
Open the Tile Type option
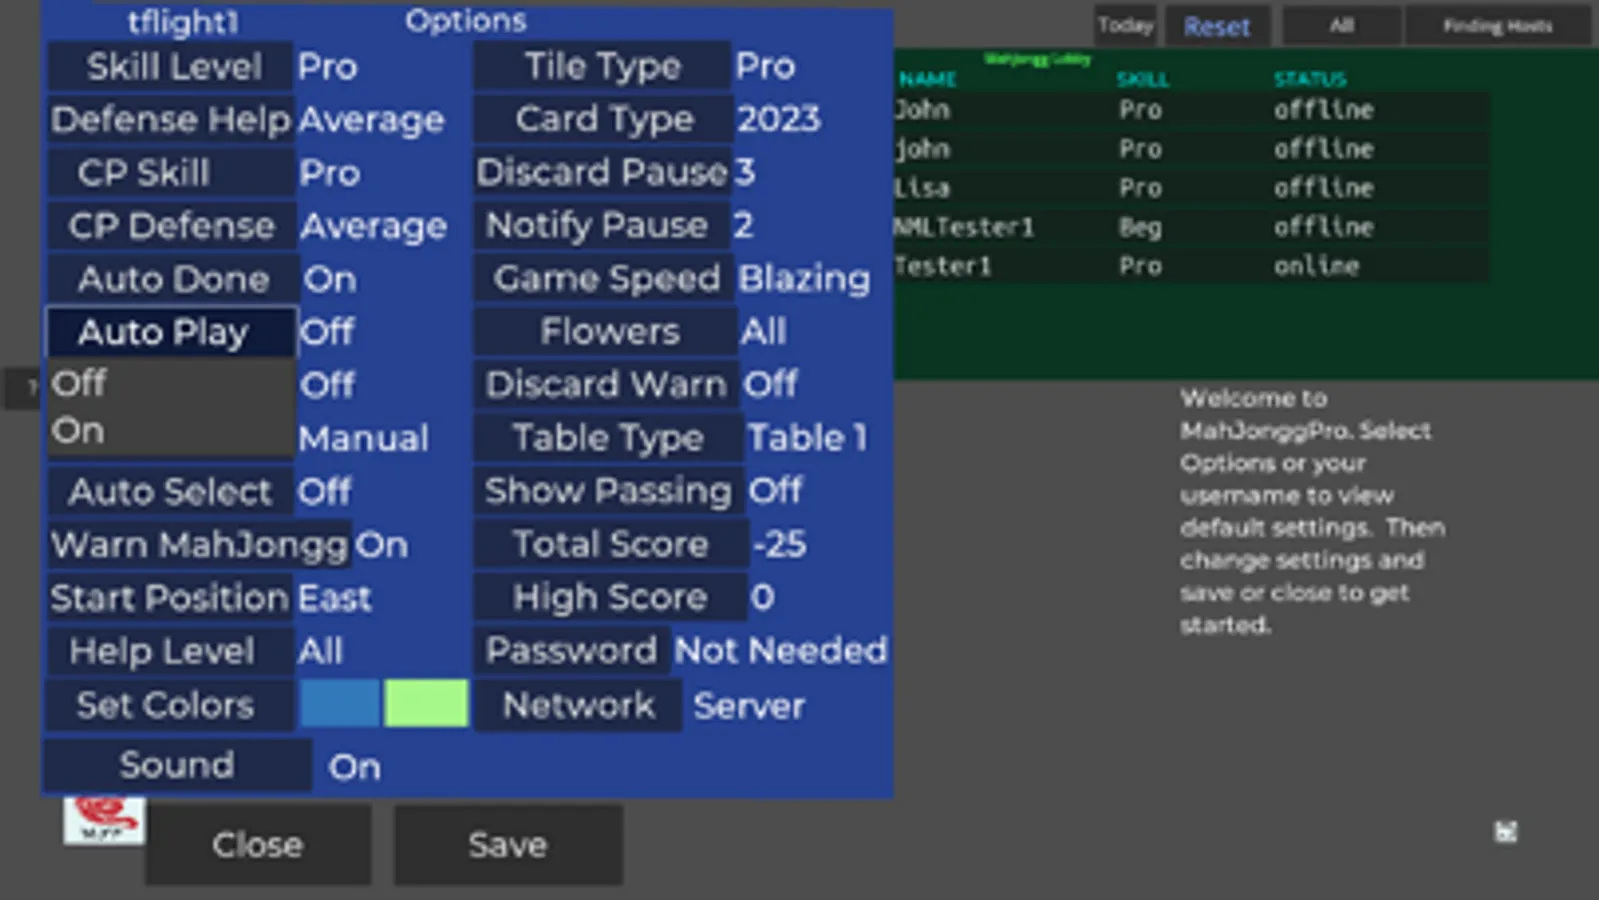click(x=602, y=66)
